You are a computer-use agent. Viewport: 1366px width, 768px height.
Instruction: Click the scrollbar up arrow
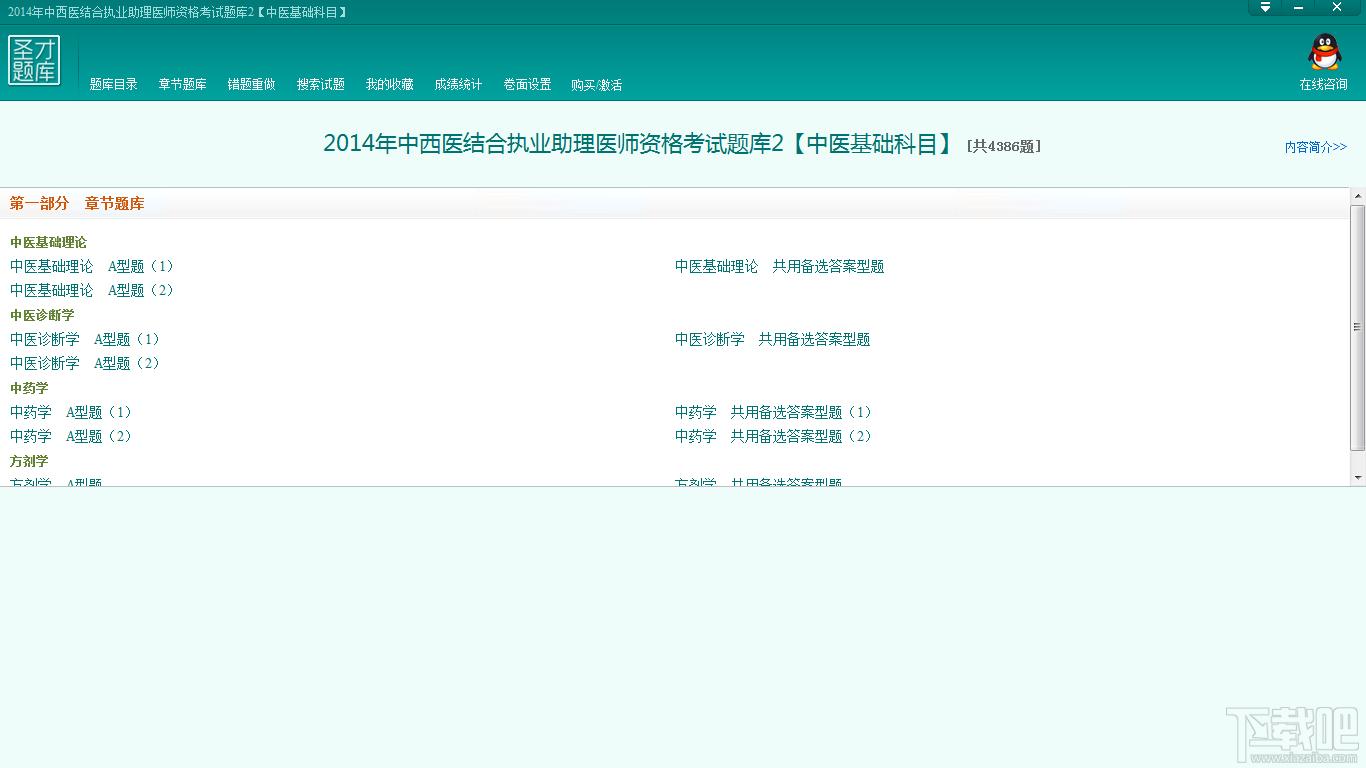[1357, 196]
